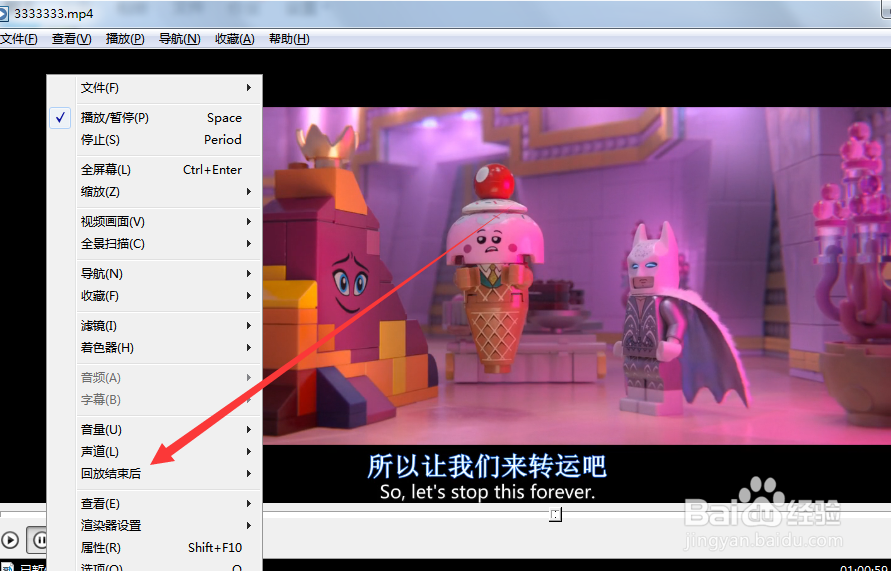Open the 播放(P) menu in menu bar
The image size is (891, 571).
pos(125,39)
